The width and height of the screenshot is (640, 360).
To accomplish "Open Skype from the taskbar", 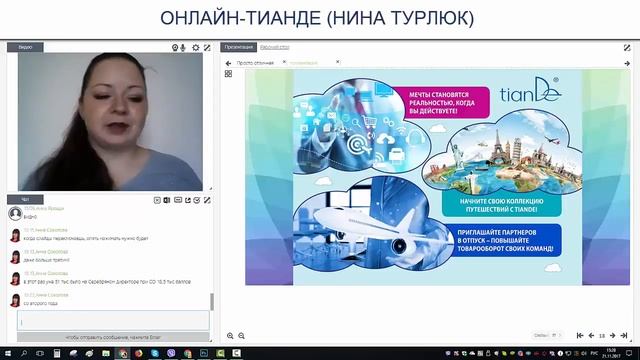I will click(x=155, y=353).
